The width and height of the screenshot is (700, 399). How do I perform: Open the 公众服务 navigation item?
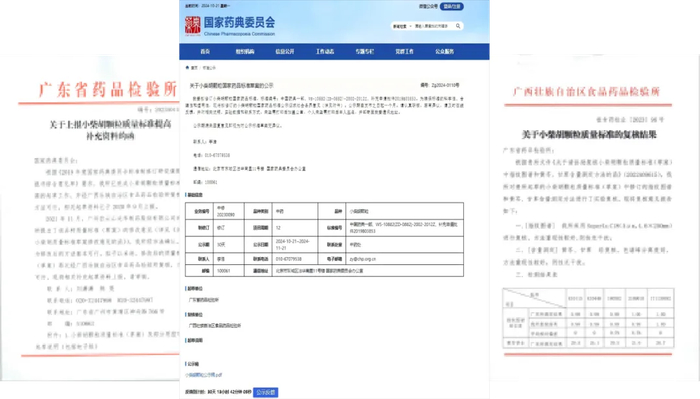tap(444, 51)
